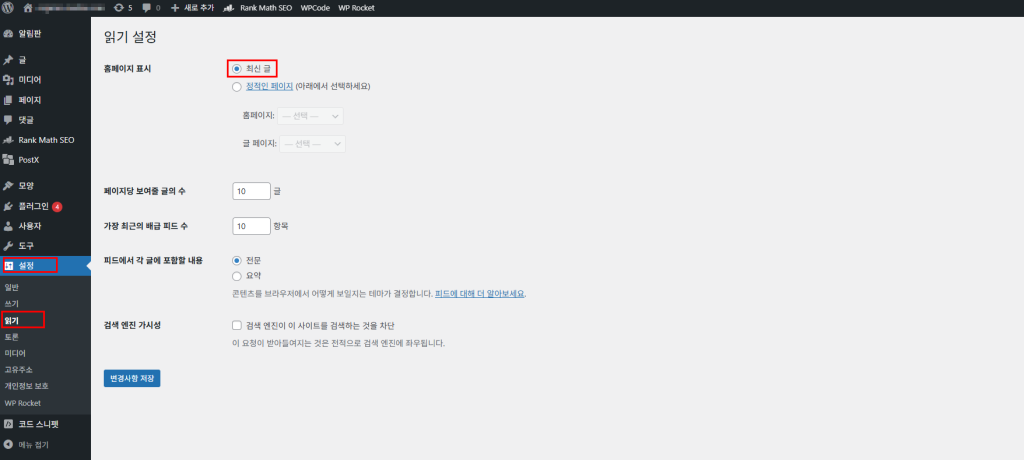This screenshot has height=460, width=1024.
Task: Open the 사용자 person icon
Action: pos(8,226)
